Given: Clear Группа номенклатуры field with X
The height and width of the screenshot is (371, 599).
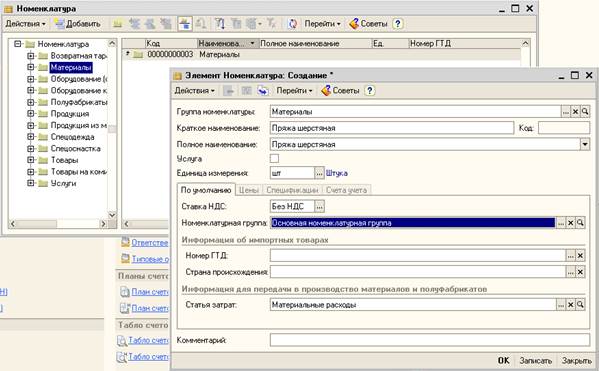Looking at the screenshot, I should (575, 112).
